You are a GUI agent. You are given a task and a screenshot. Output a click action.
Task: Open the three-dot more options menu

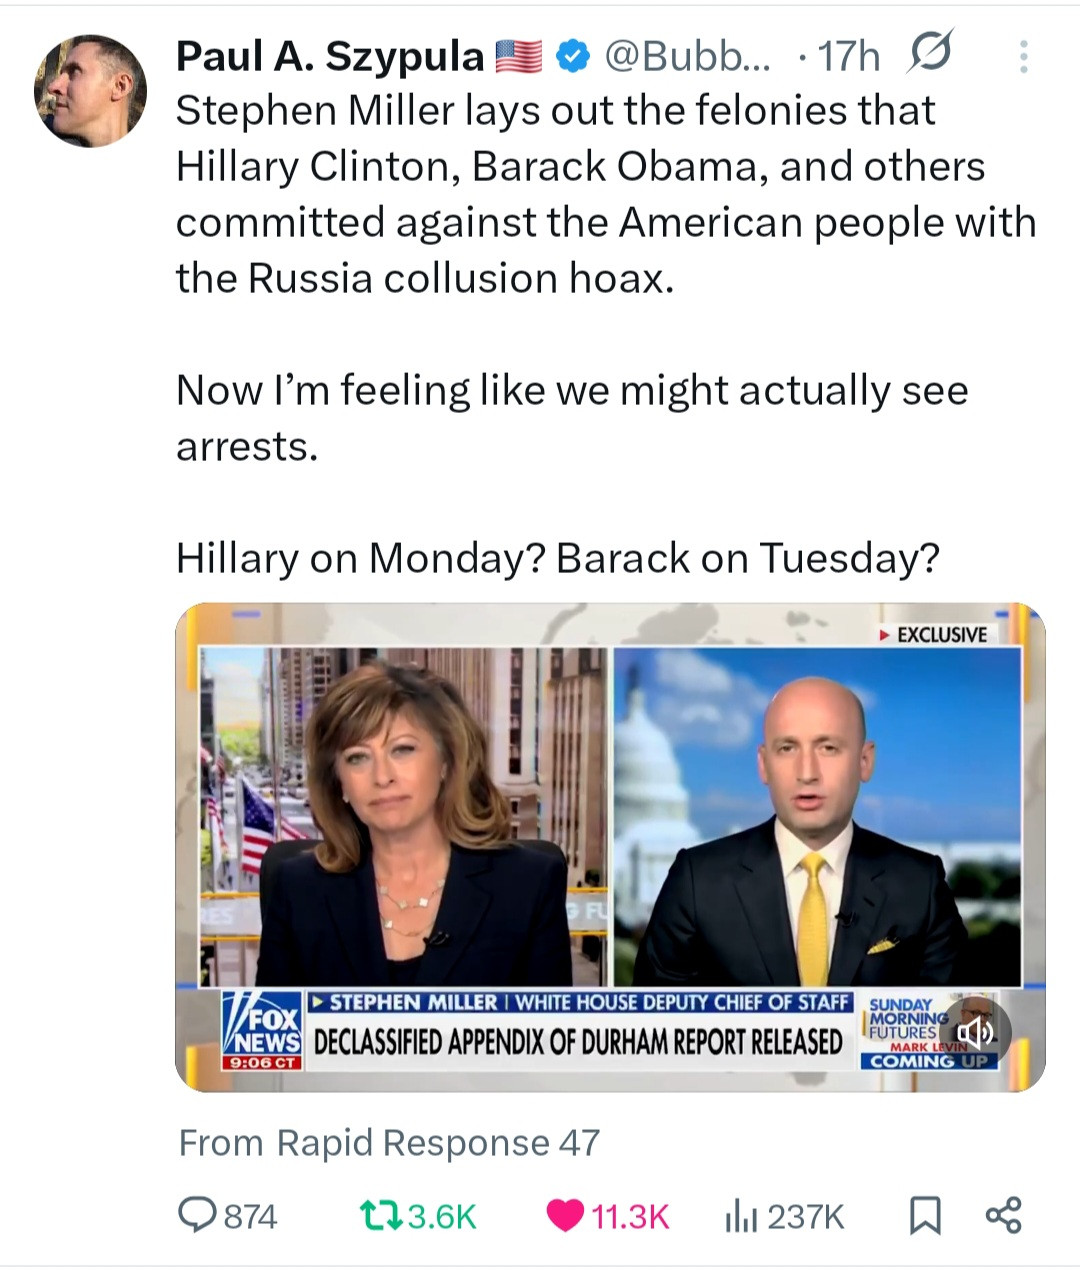pyautogui.click(x=1023, y=57)
